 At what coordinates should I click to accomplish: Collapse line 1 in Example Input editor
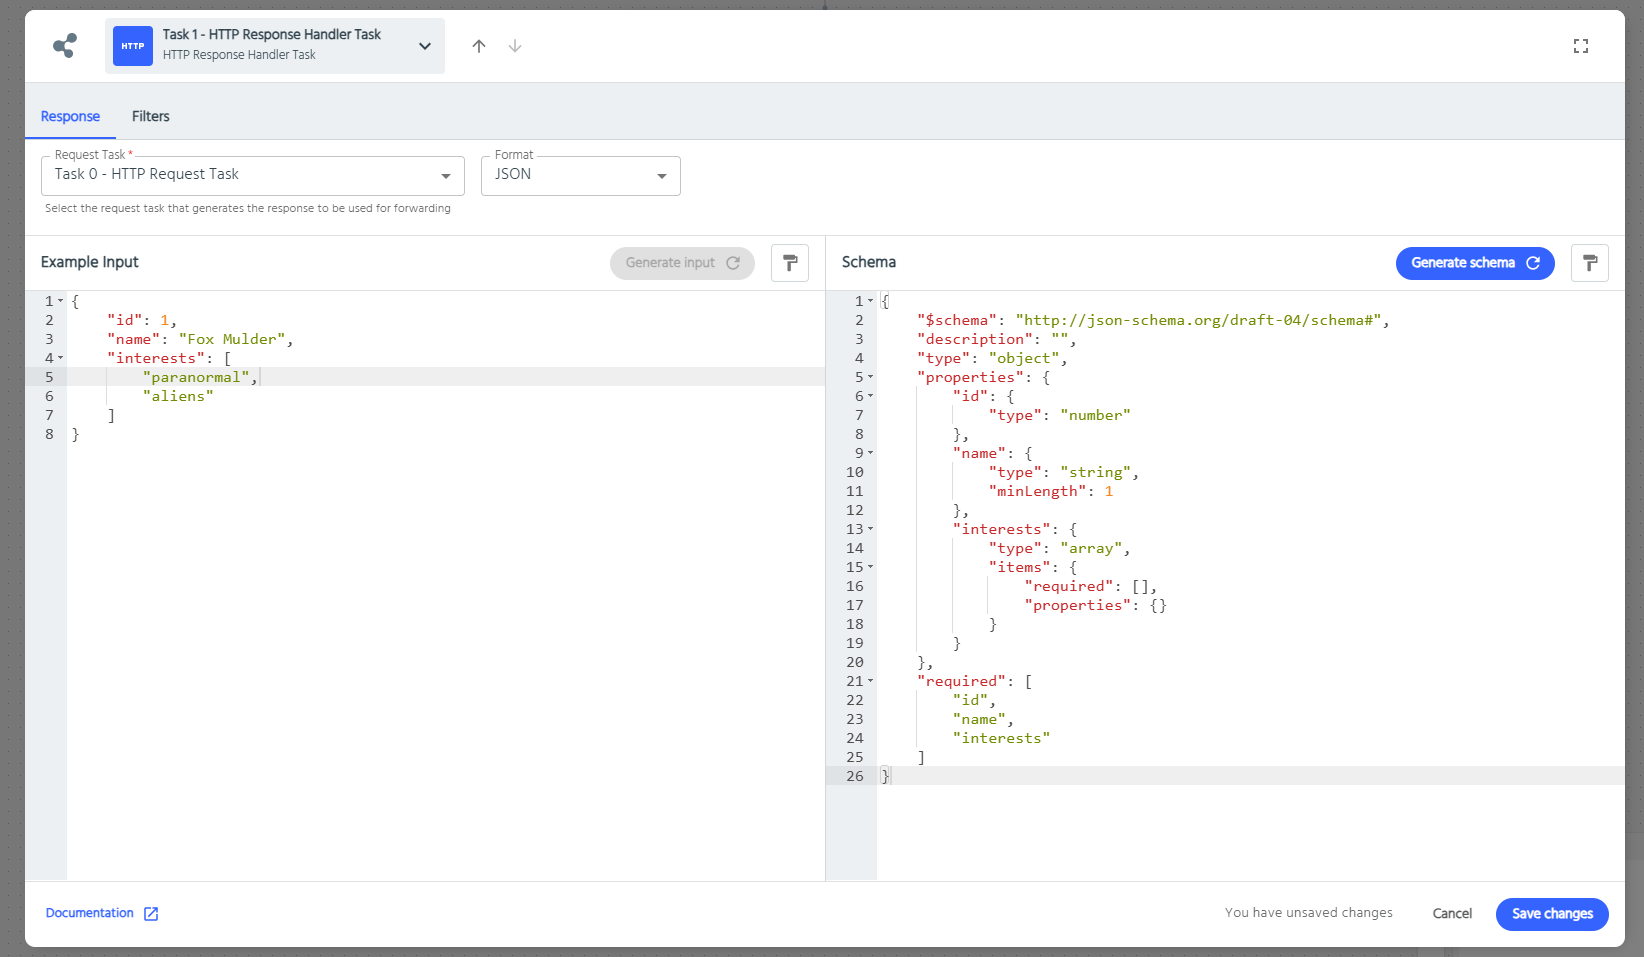pos(60,301)
